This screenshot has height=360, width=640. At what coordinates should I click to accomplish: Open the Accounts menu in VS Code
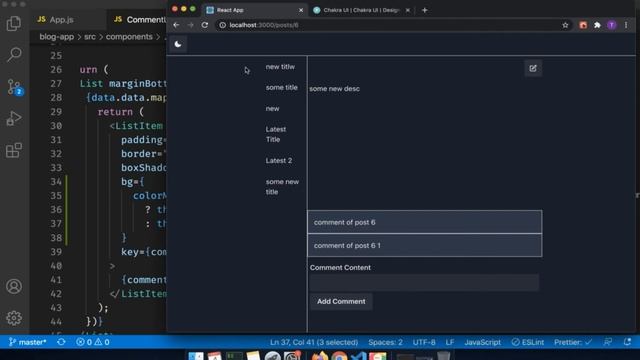click(14, 286)
